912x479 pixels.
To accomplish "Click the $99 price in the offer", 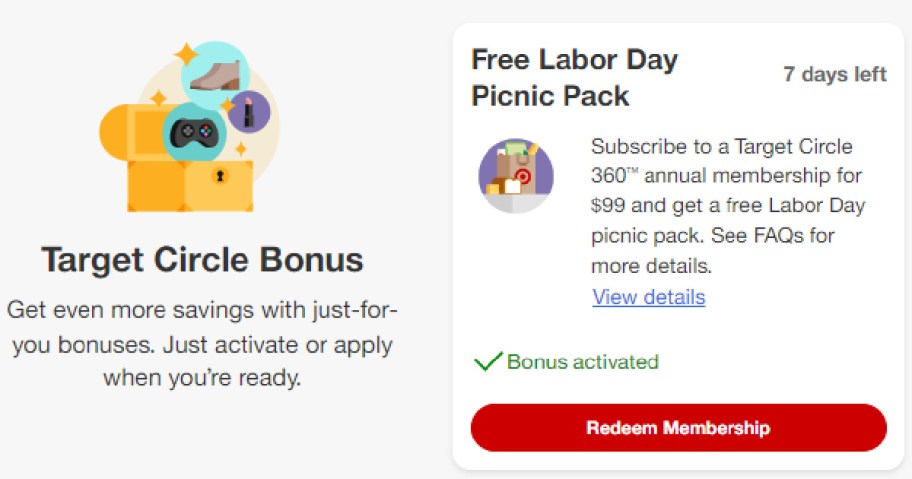I will tap(609, 207).
